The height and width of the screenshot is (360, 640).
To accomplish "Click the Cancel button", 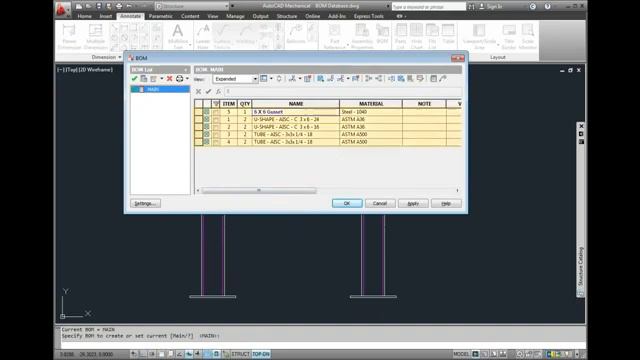I will point(380,203).
